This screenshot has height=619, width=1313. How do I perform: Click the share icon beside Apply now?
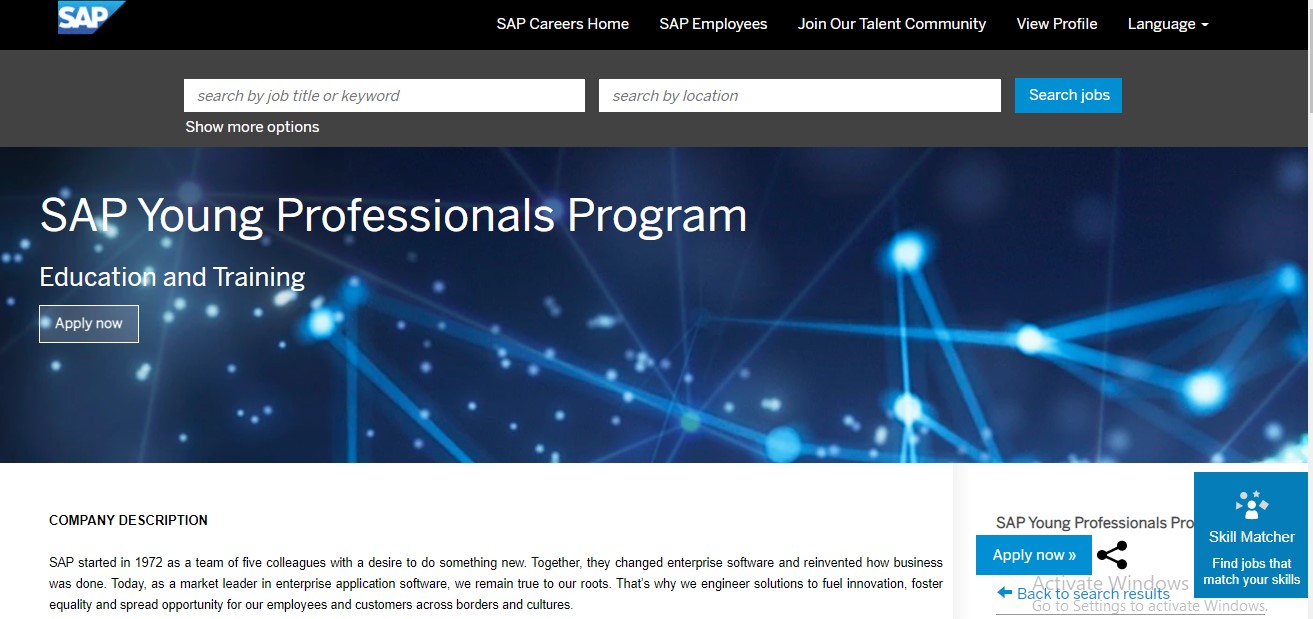pos(1112,555)
